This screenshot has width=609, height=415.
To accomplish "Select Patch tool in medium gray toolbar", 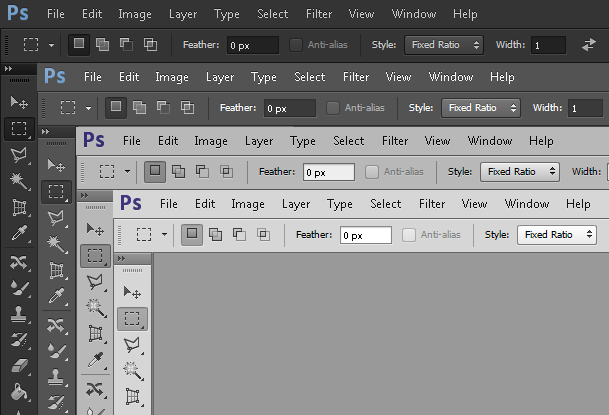I will tap(94, 389).
